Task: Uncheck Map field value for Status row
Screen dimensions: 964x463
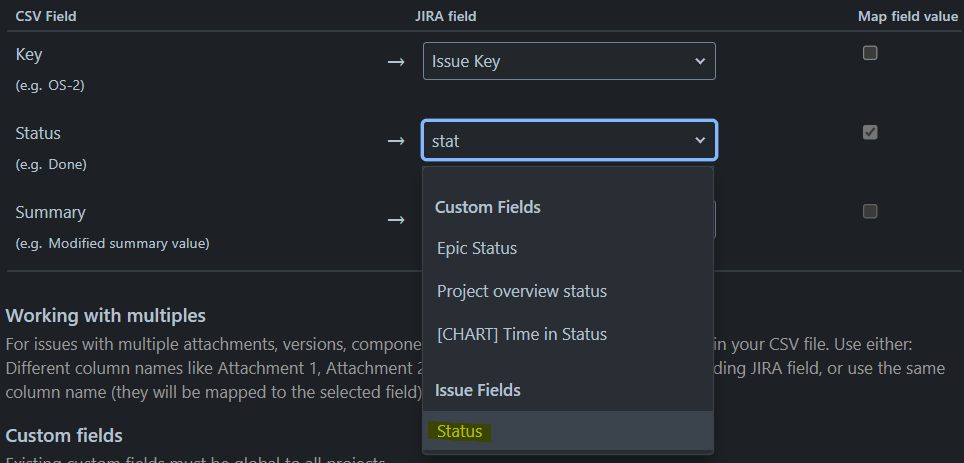Action: point(870,132)
